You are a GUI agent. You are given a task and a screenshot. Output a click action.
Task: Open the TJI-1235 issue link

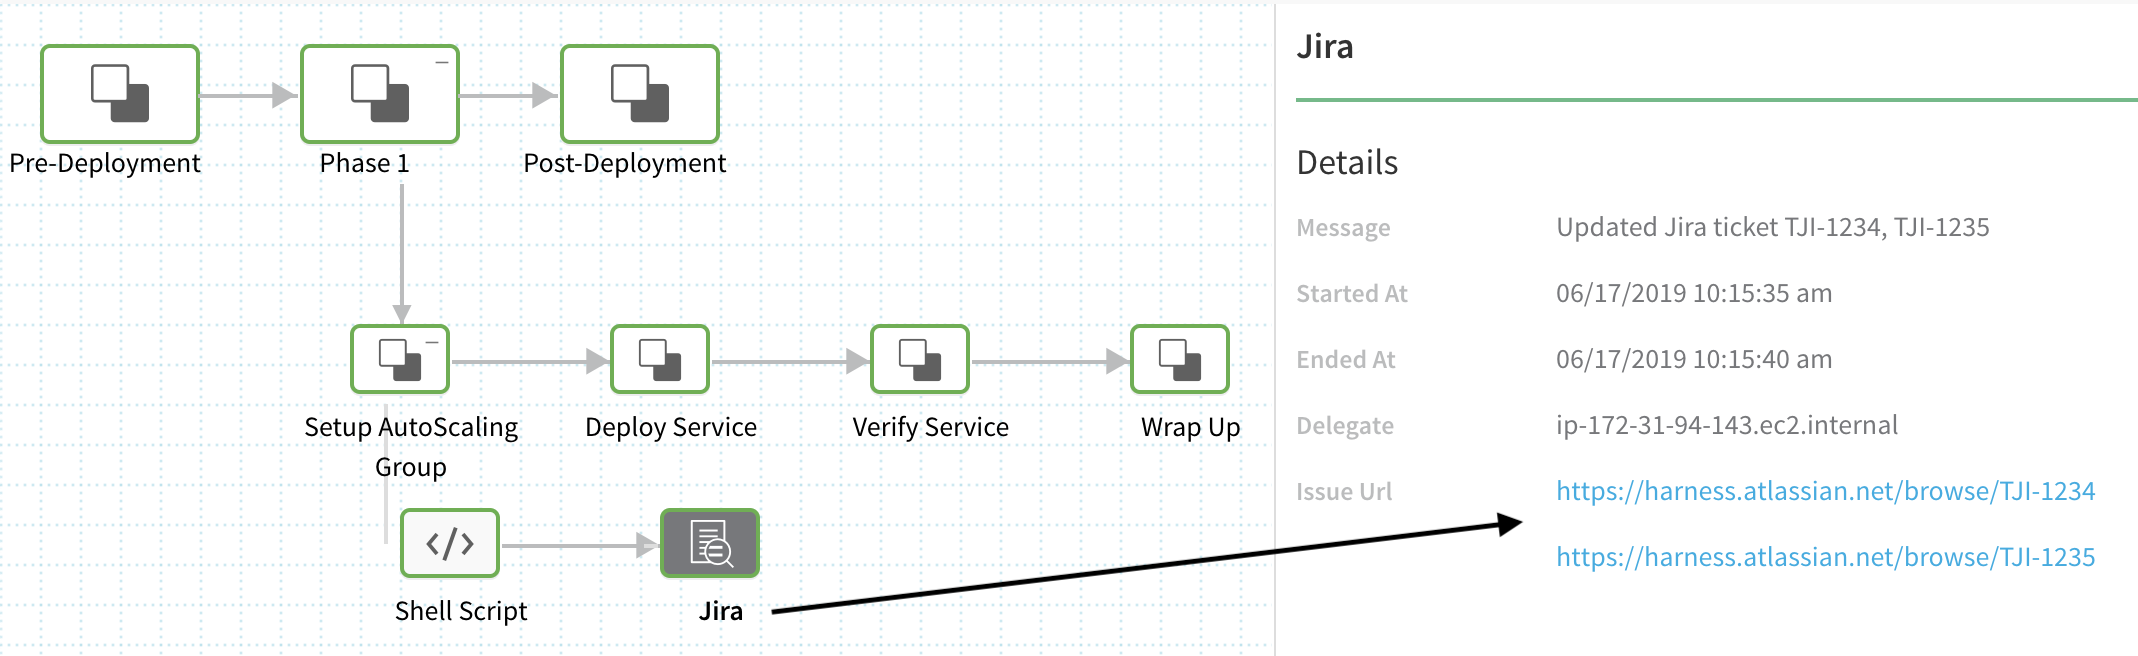1825,557
